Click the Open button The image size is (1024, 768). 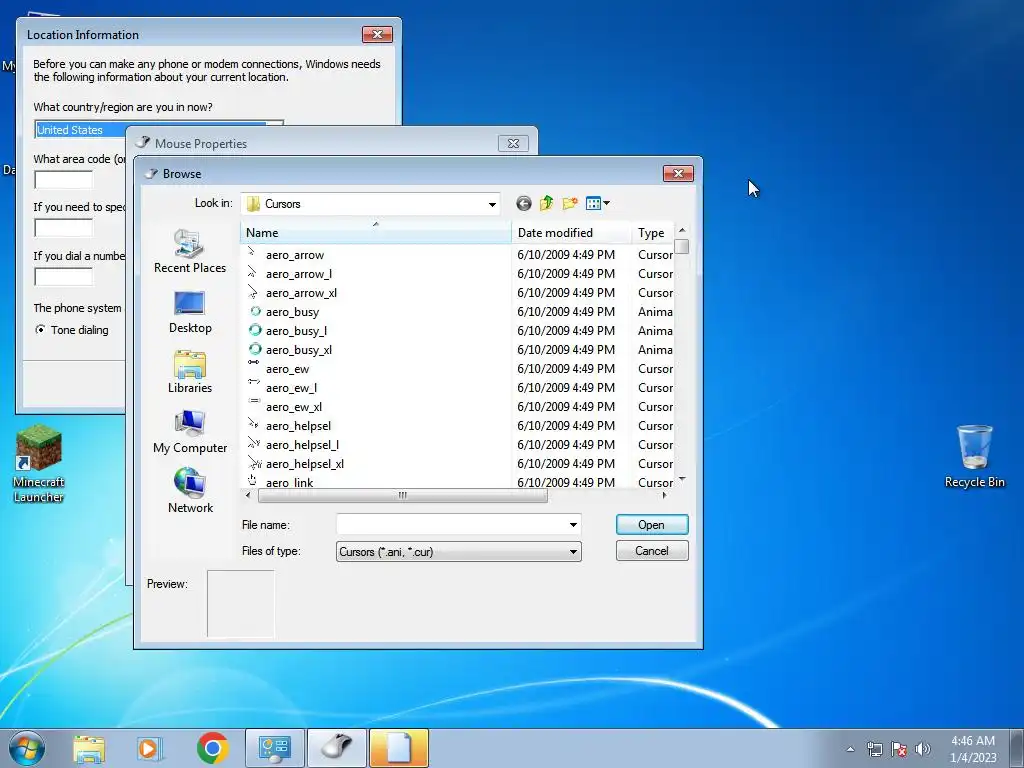coord(652,524)
